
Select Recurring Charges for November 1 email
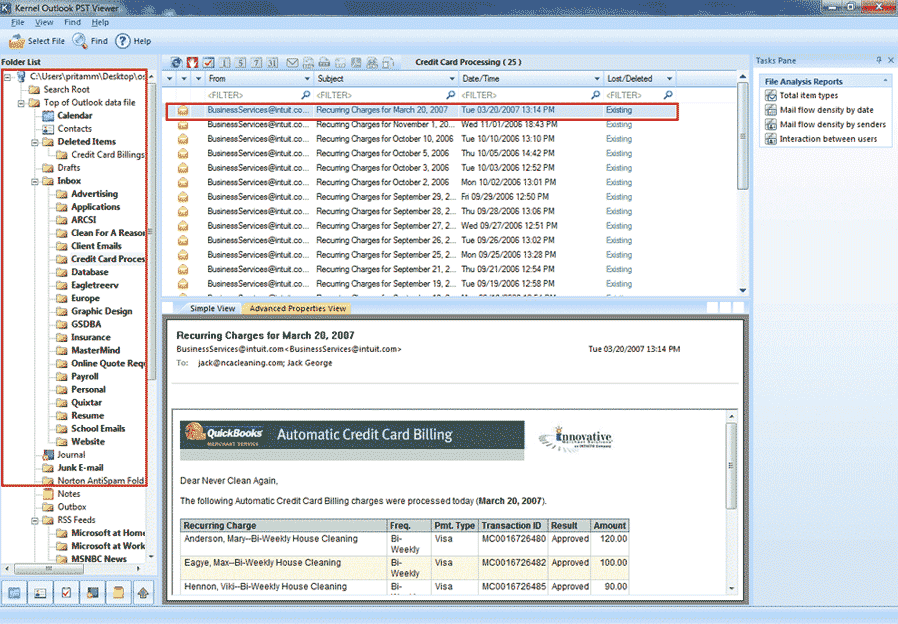coord(420,124)
